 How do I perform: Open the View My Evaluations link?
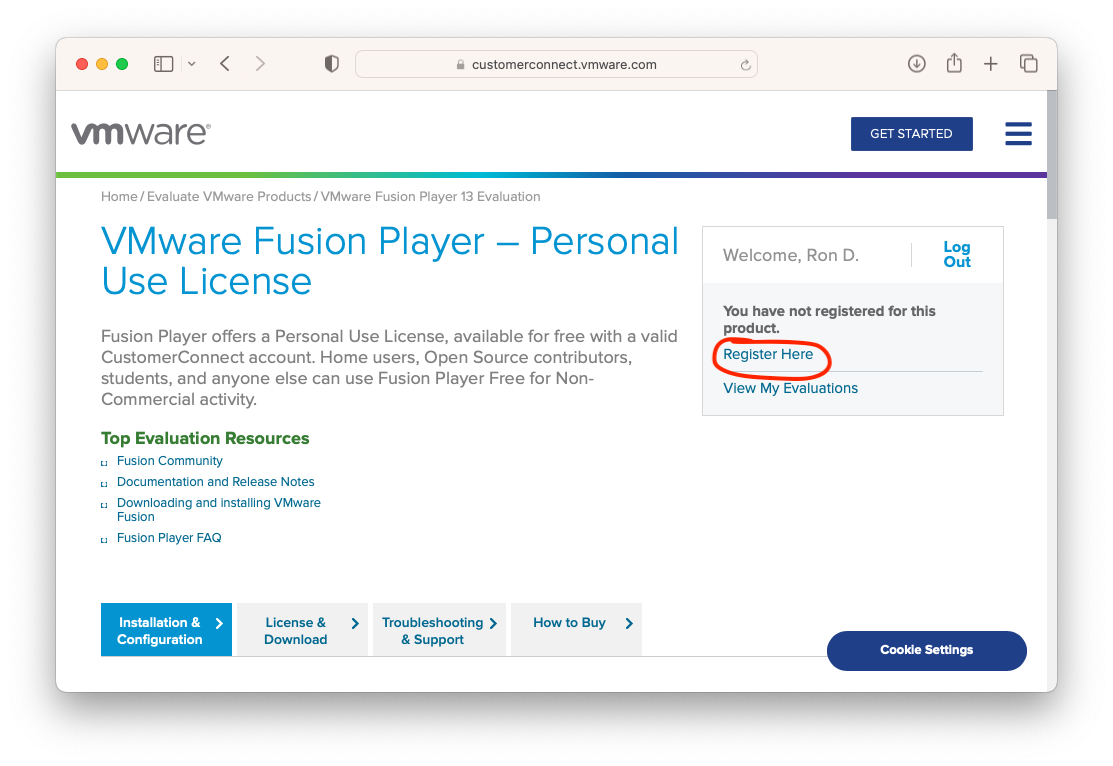point(790,388)
